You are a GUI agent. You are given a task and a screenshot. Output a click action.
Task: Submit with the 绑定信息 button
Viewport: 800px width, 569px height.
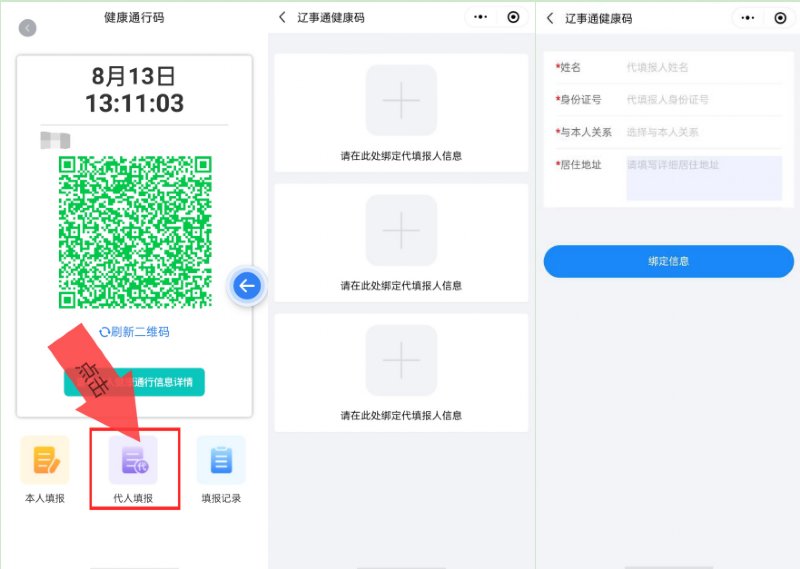tap(668, 261)
